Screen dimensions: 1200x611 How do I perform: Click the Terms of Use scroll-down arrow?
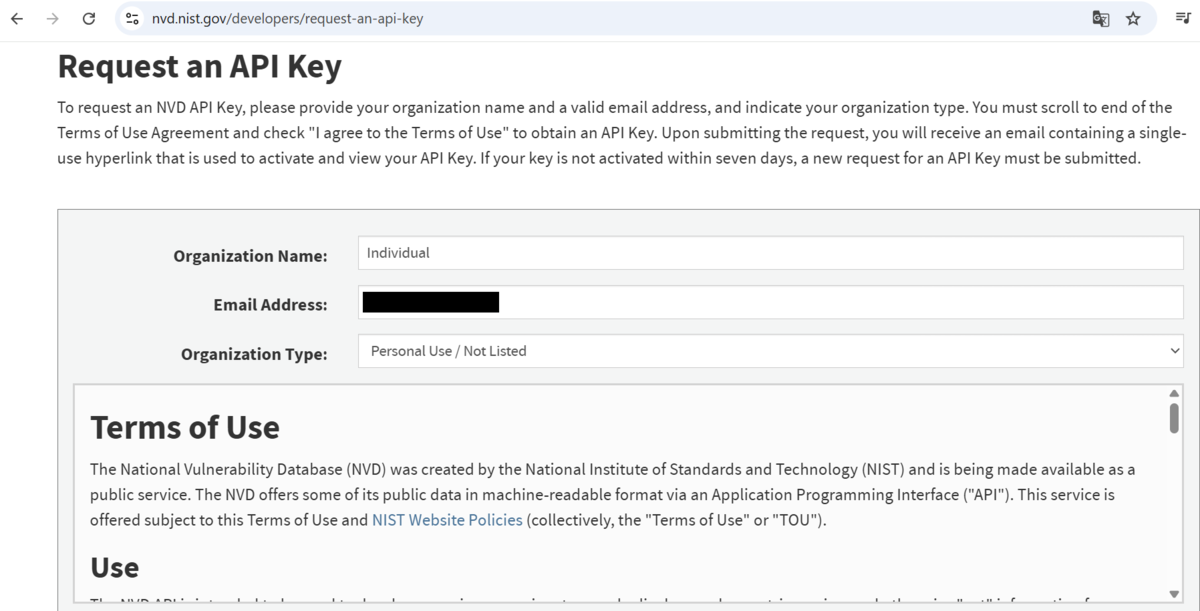coord(1174,595)
